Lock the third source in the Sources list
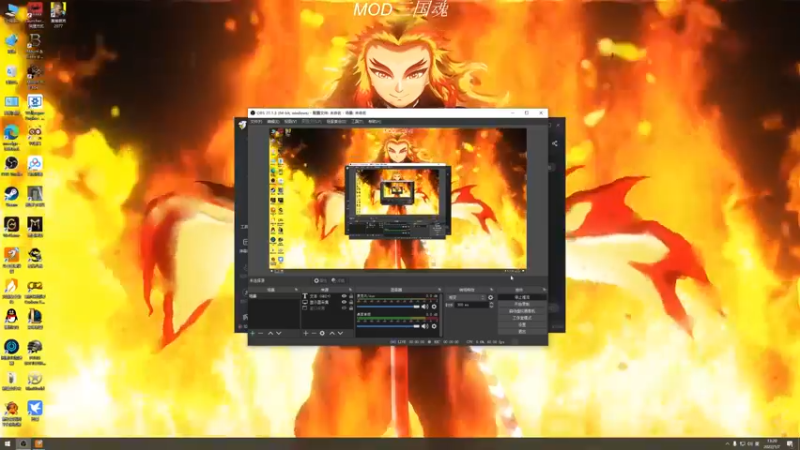The height and width of the screenshot is (450, 800). point(351,308)
